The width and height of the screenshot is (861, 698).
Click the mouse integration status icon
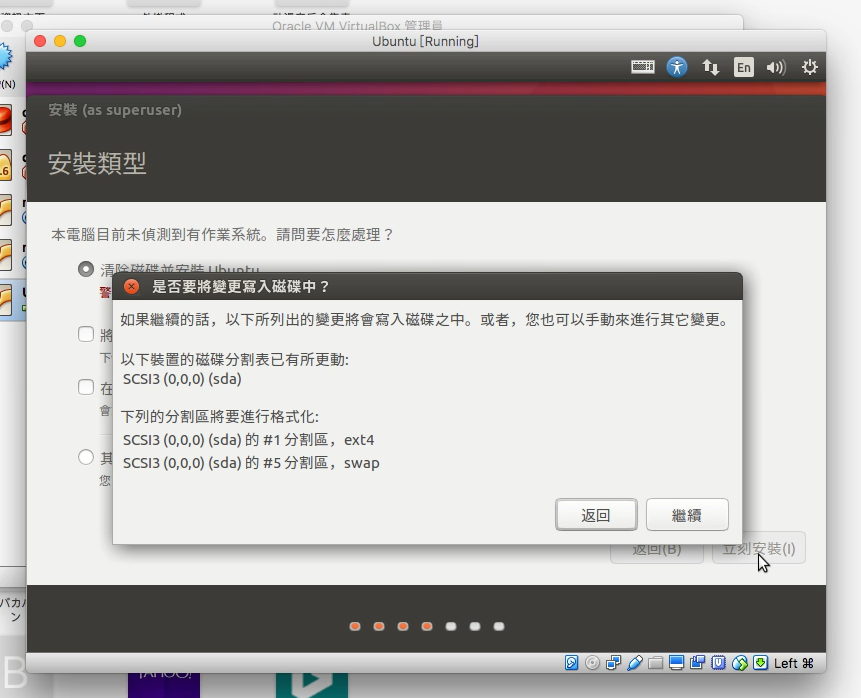tap(740, 663)
